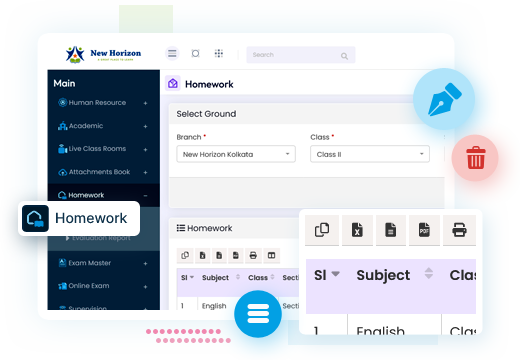This screenshot has width=520, height=360.
Task: Open the Class dropdown showing Class II
Action: coord(370,154)
